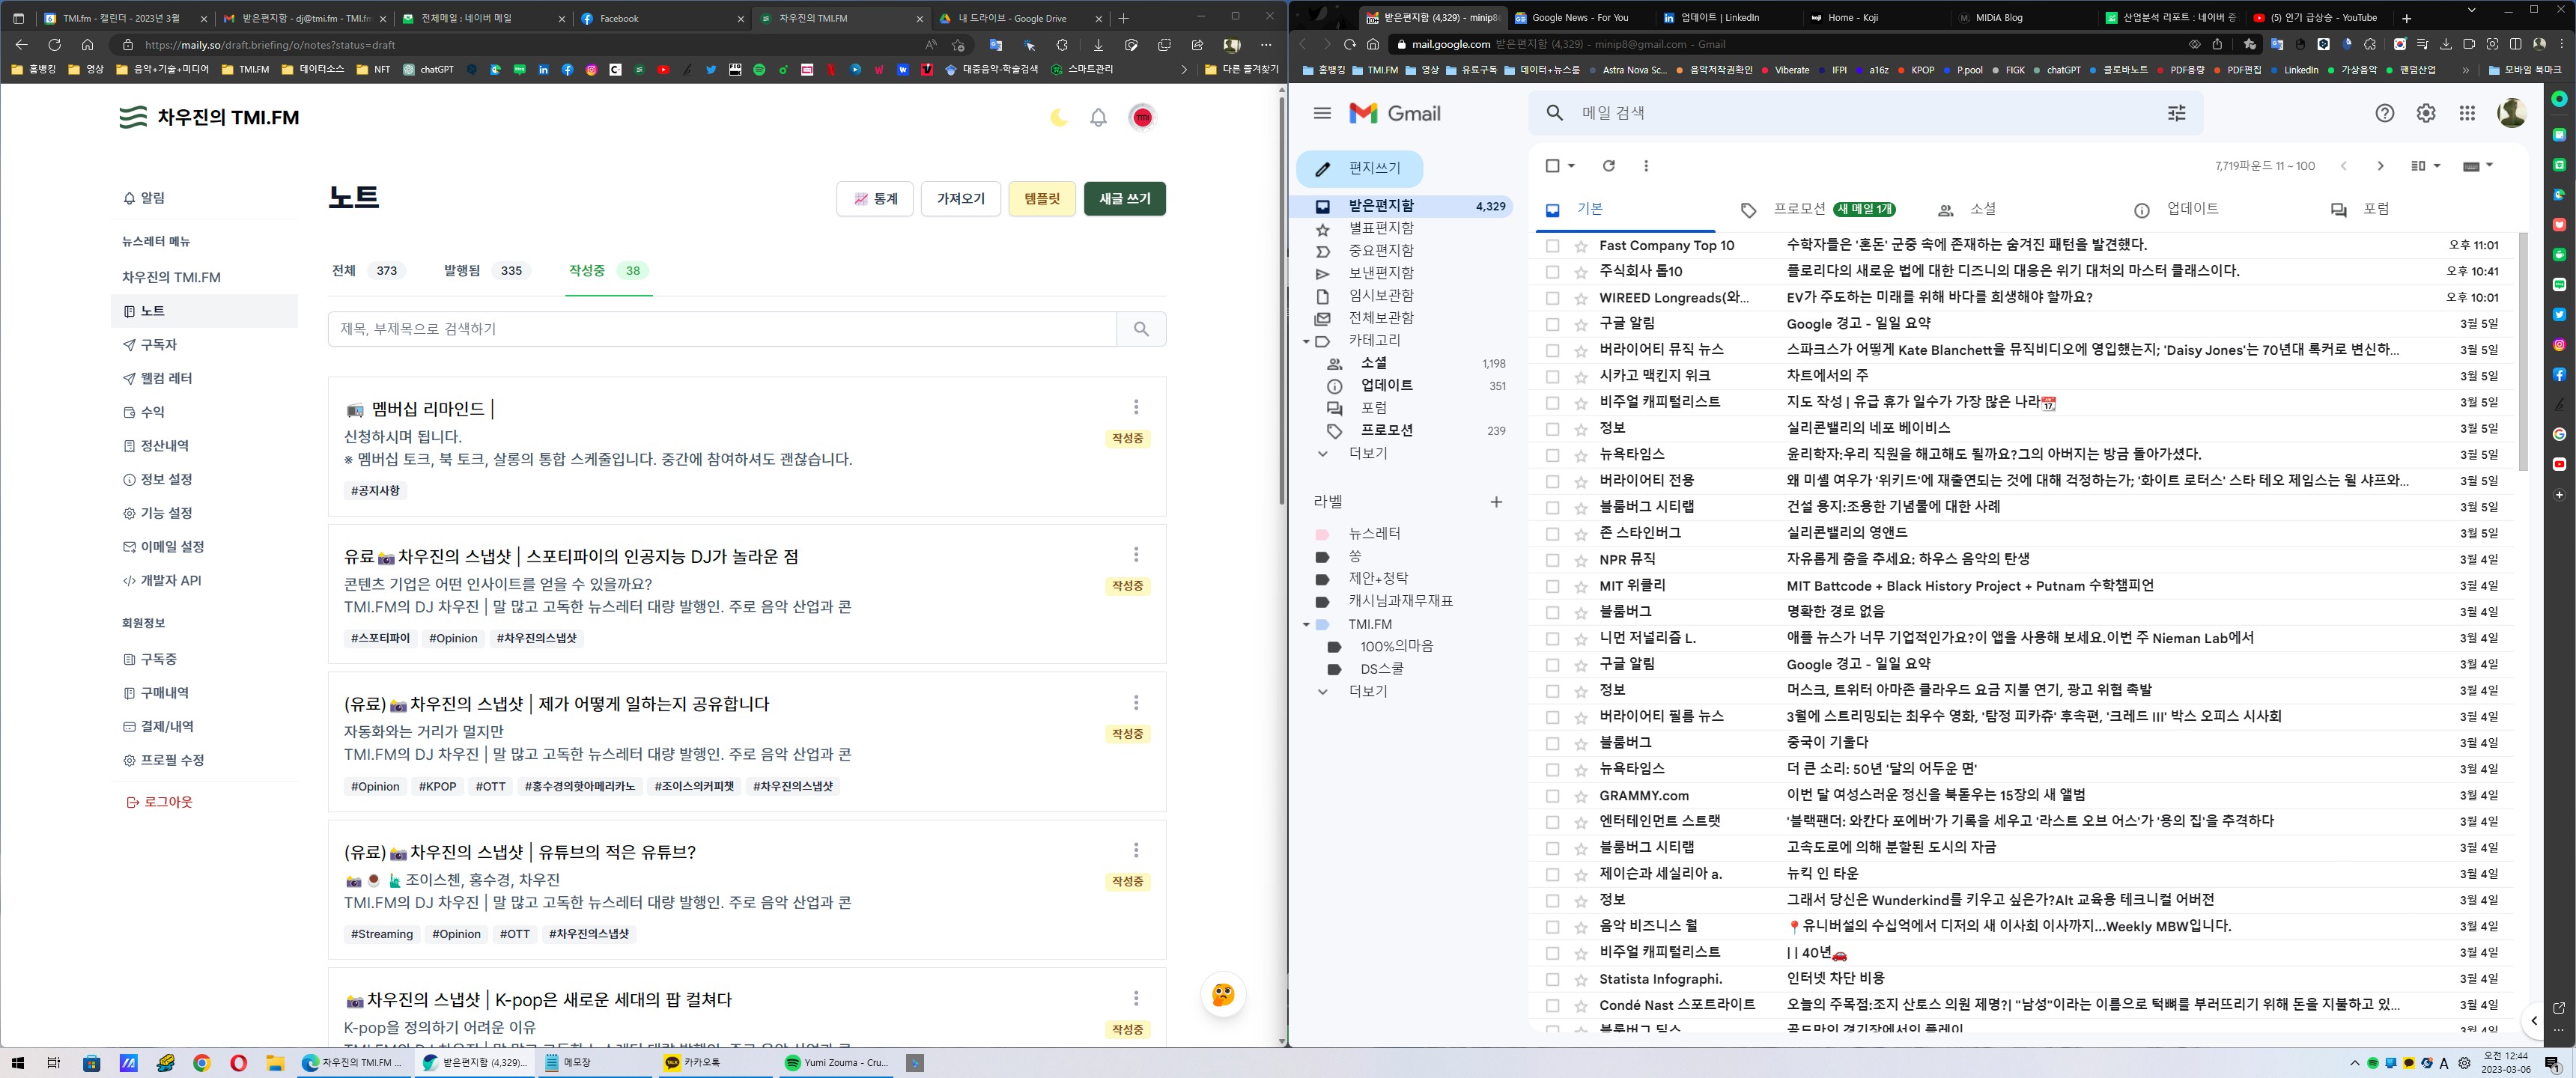The height and width of the screenshot is (1078, 2576).
Task: Add a new Gmail label with plus
Action: point(1496,502)
